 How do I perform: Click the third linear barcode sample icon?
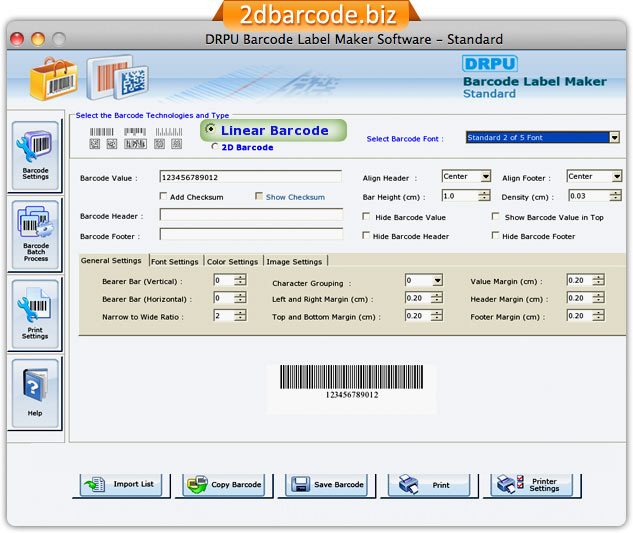coord(169,132)
